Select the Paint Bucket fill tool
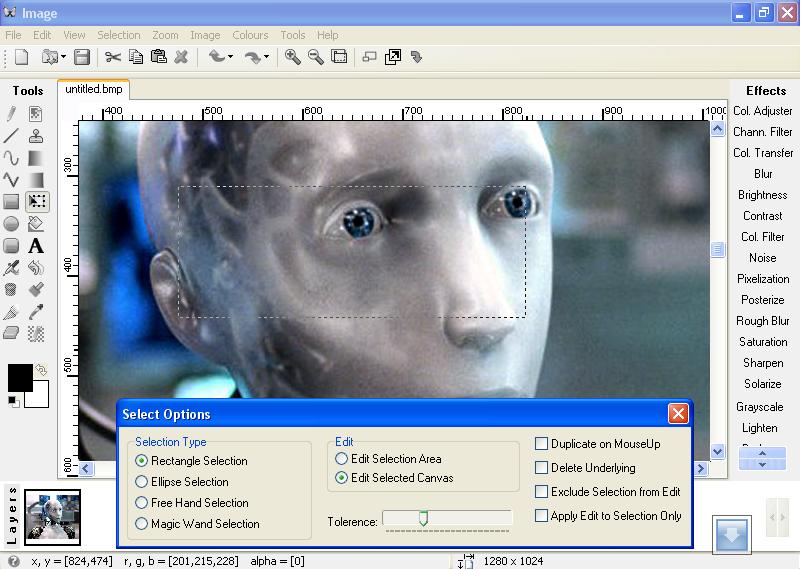This screenshot has width=802, height=569. [x=36, y=224]
